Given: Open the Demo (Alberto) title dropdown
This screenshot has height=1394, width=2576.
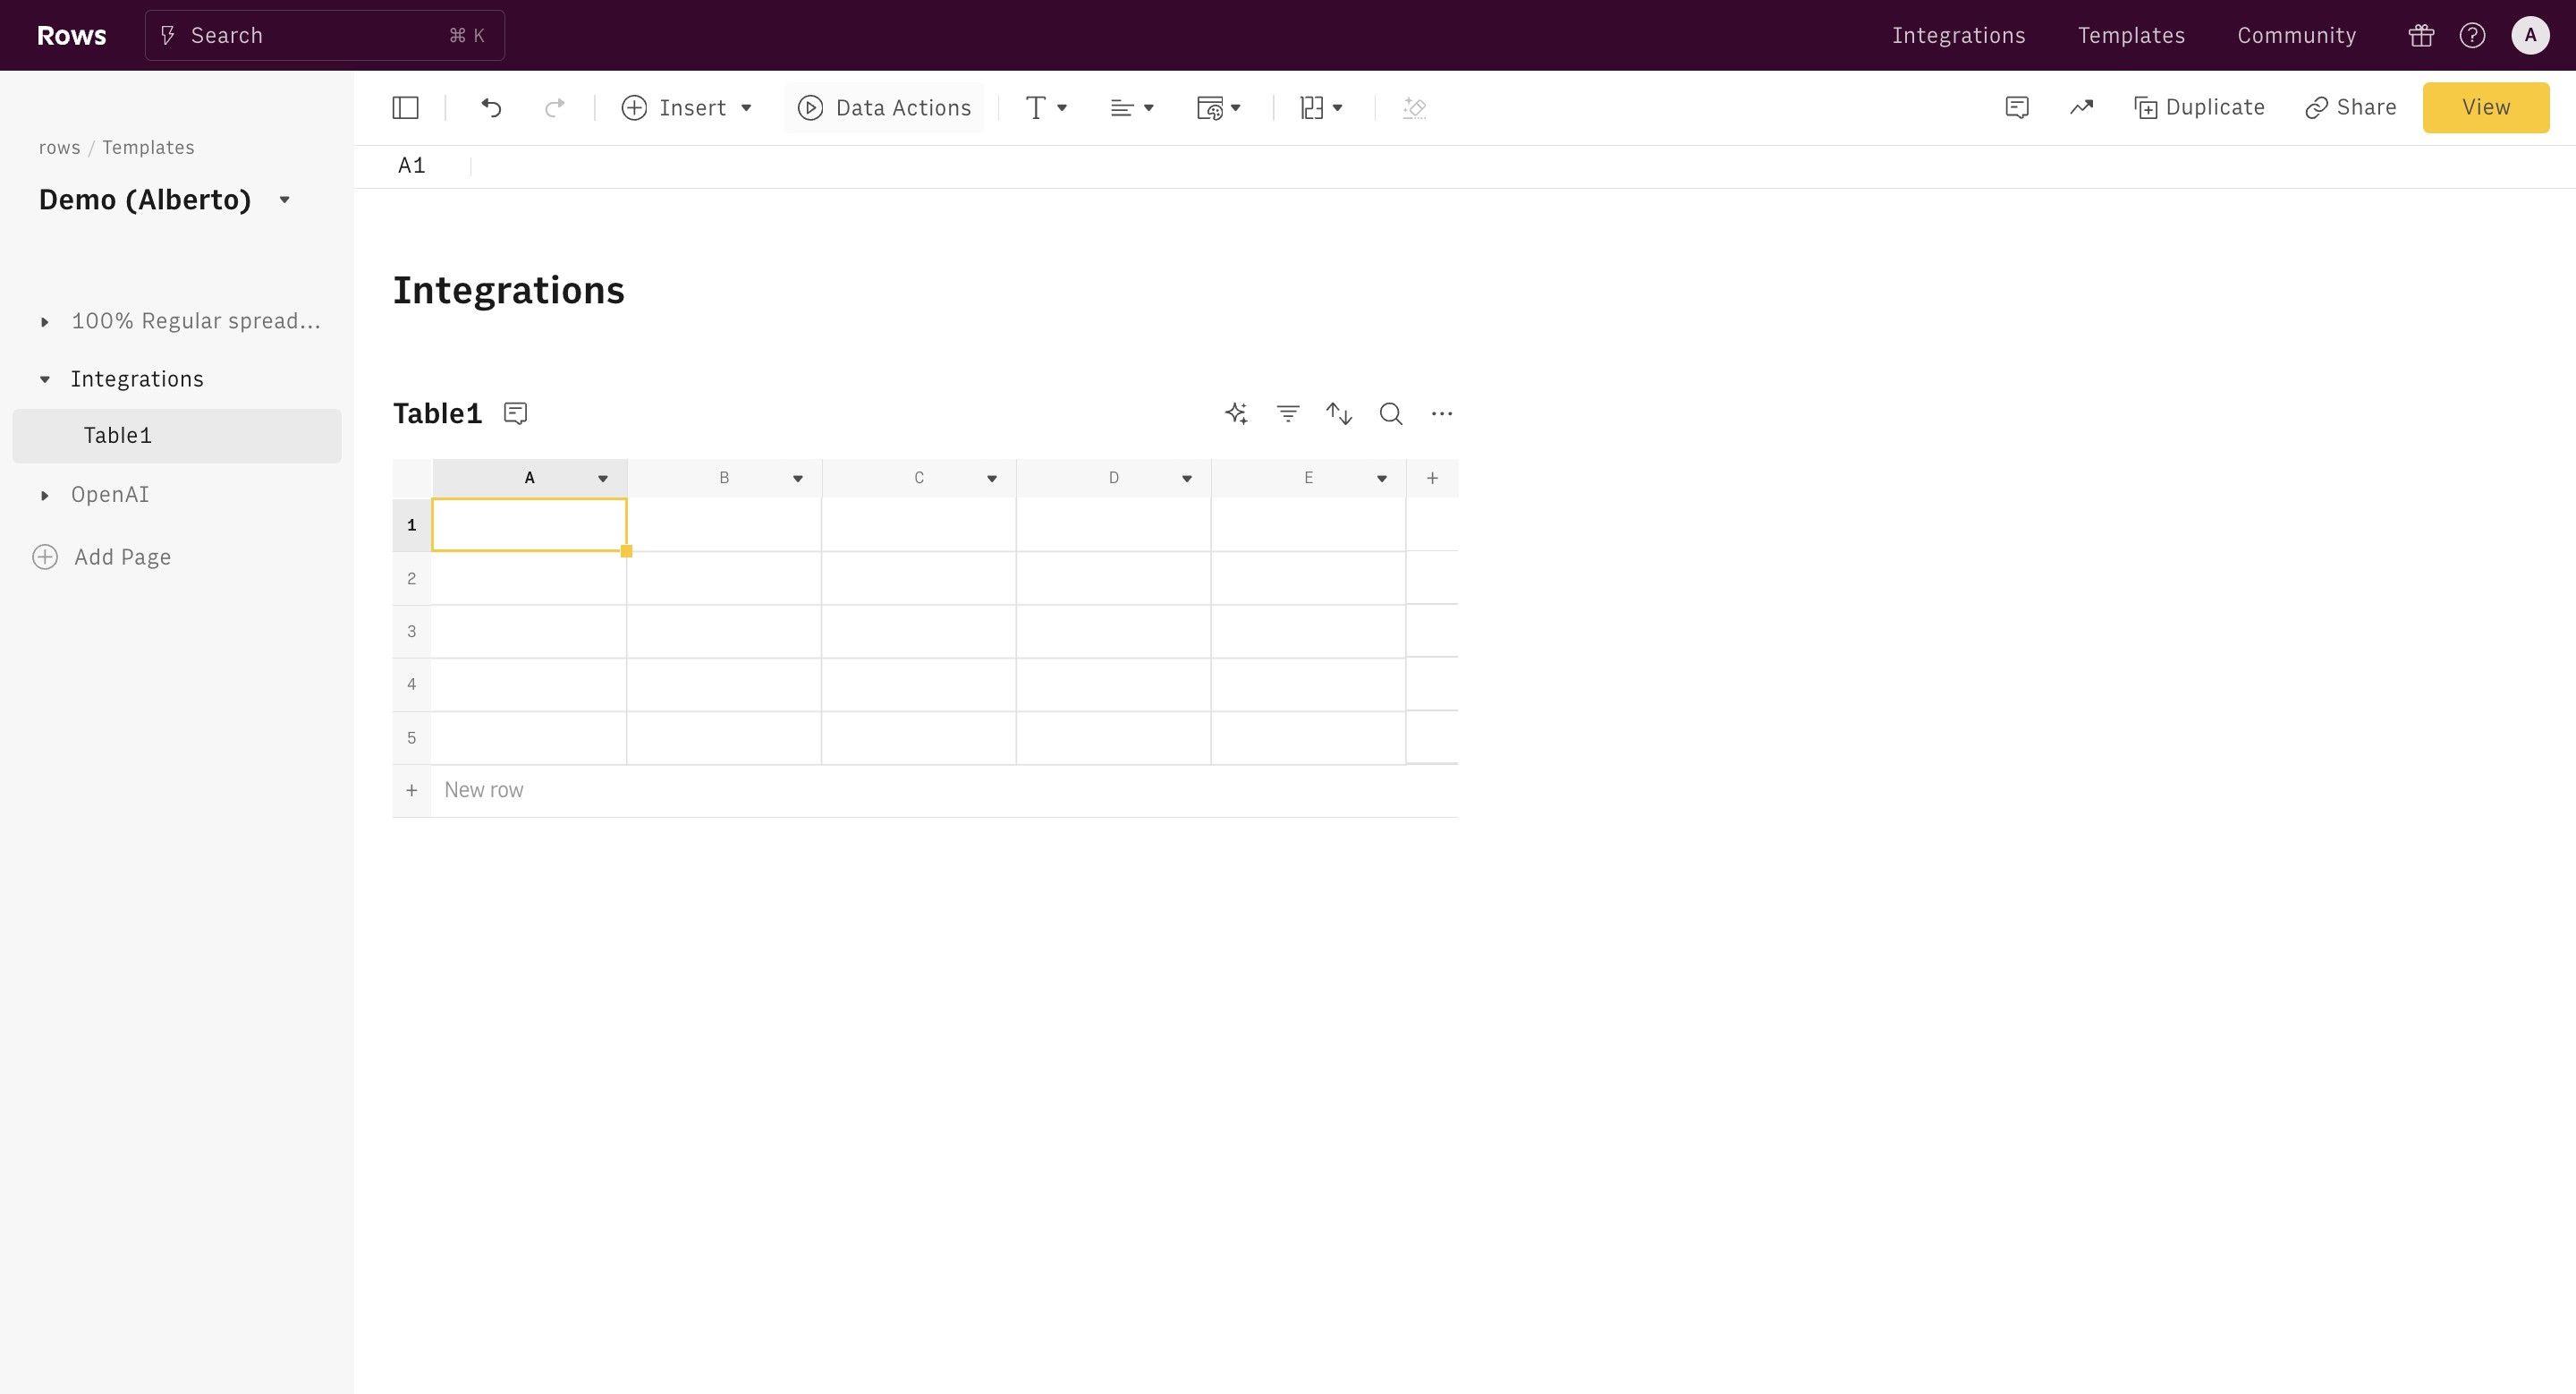Looking at the screenshot, I should (285, 200).
